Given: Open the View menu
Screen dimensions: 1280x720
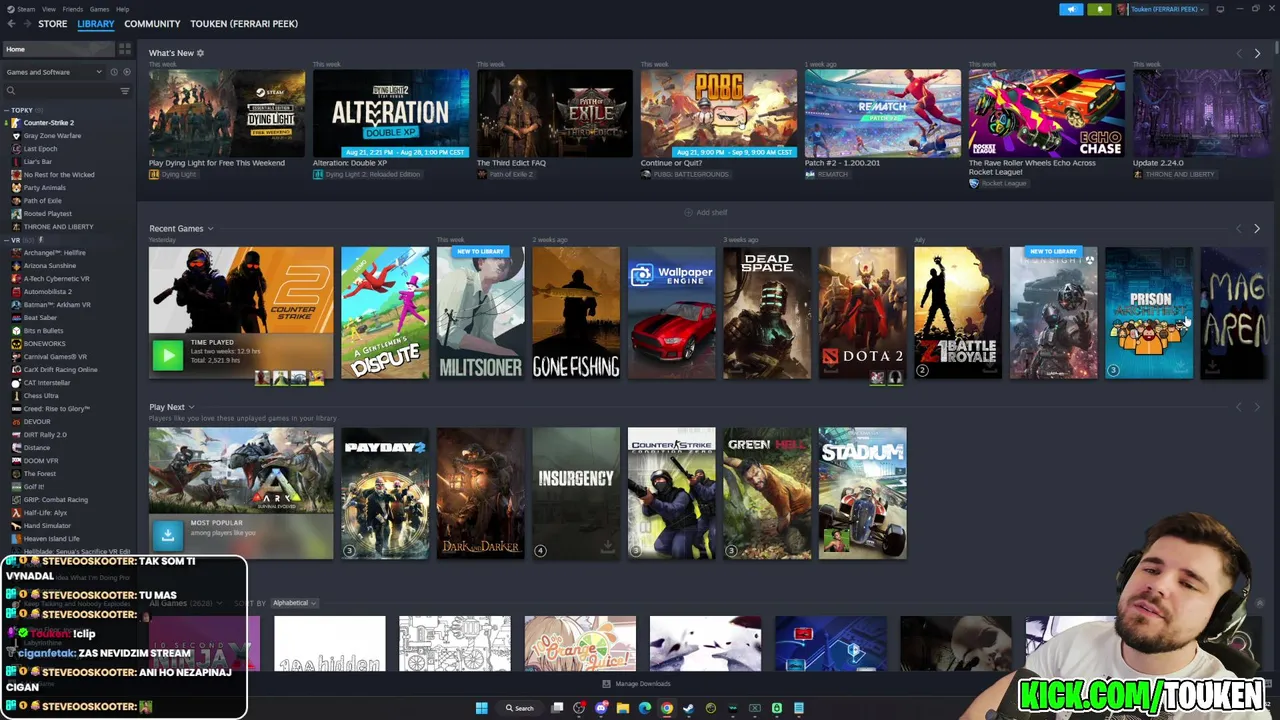Looking at the screenshot, I should point(49,9).
